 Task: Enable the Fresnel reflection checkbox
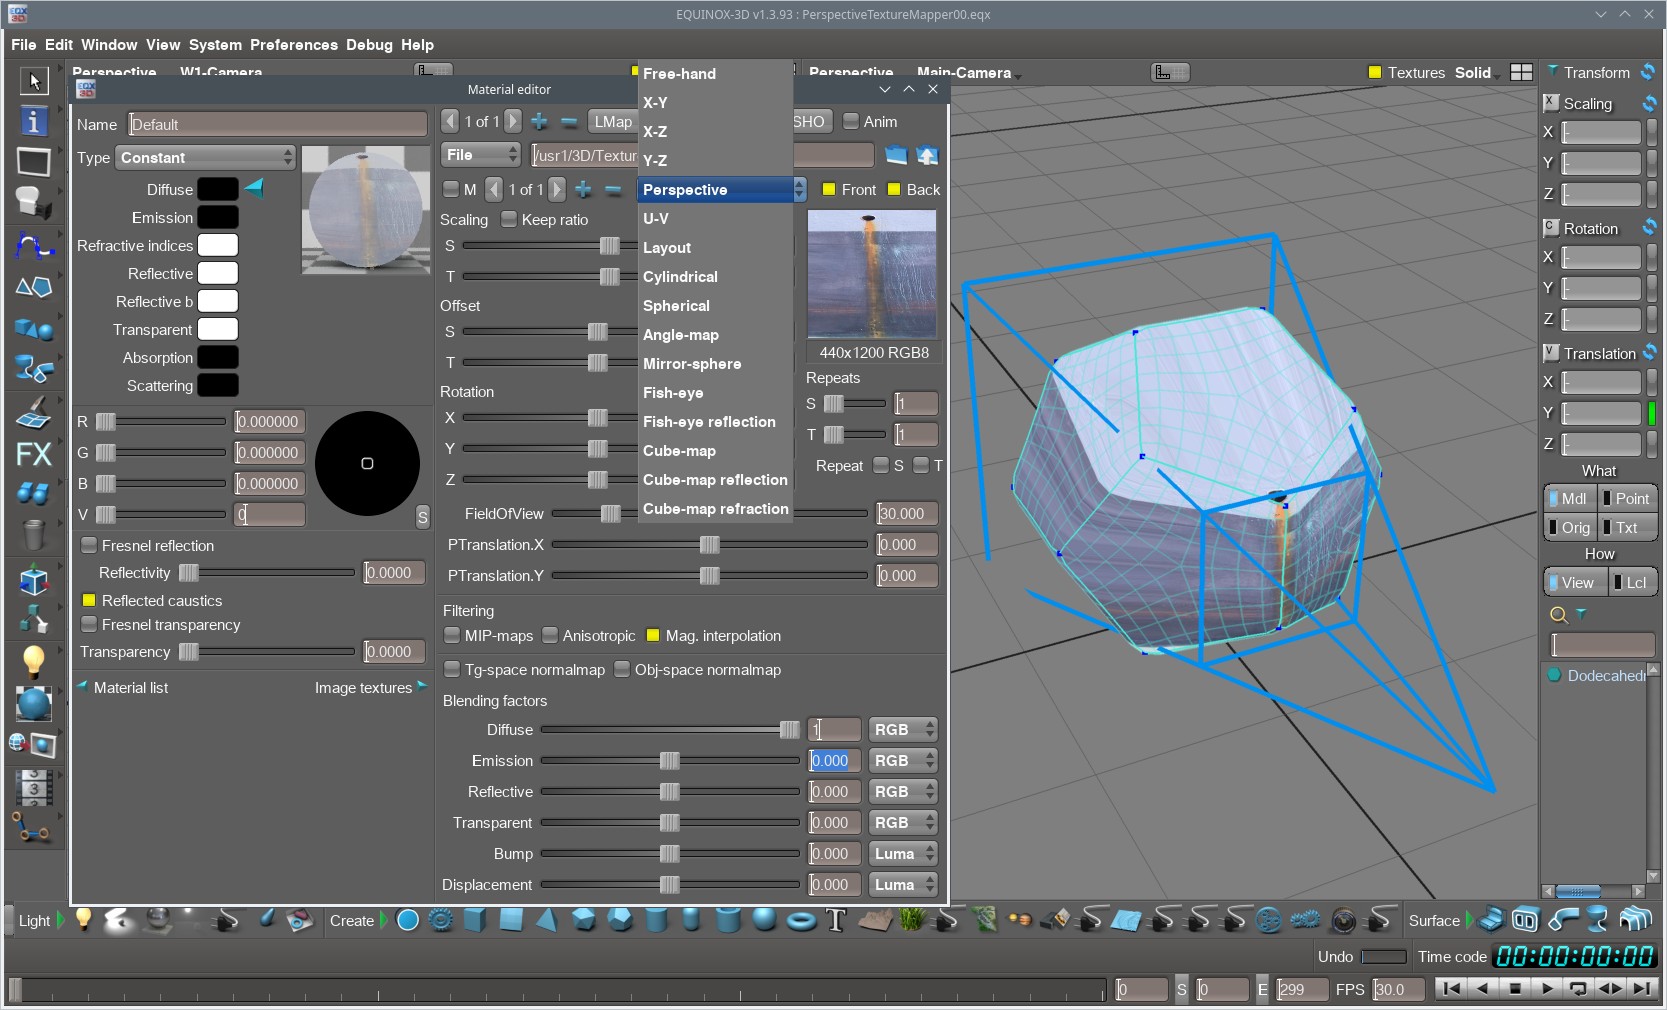(x=89, y=545)
